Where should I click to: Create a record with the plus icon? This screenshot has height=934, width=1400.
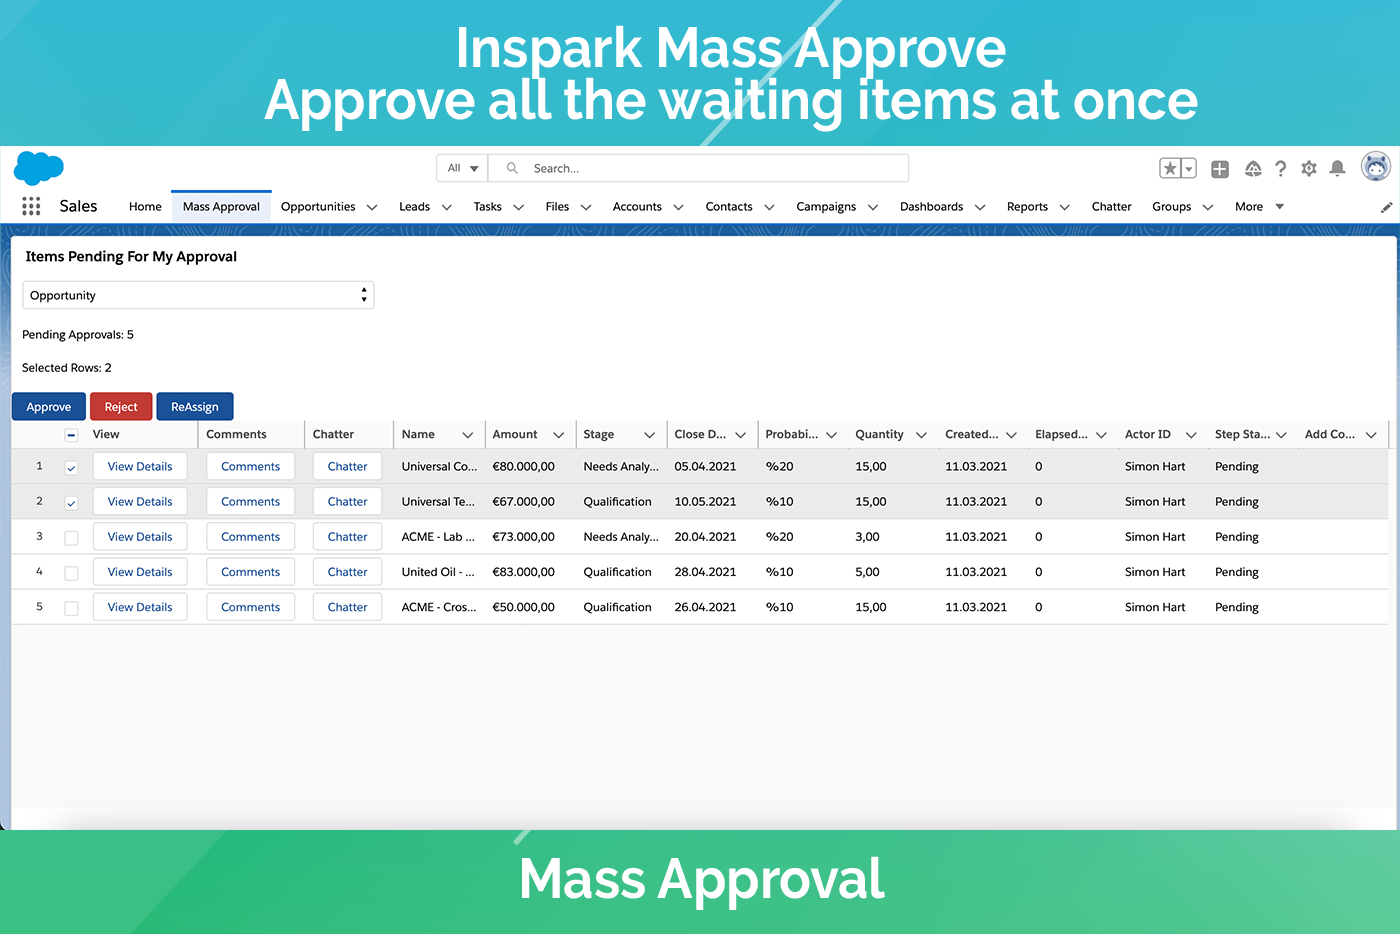[x=1220, y=169]
